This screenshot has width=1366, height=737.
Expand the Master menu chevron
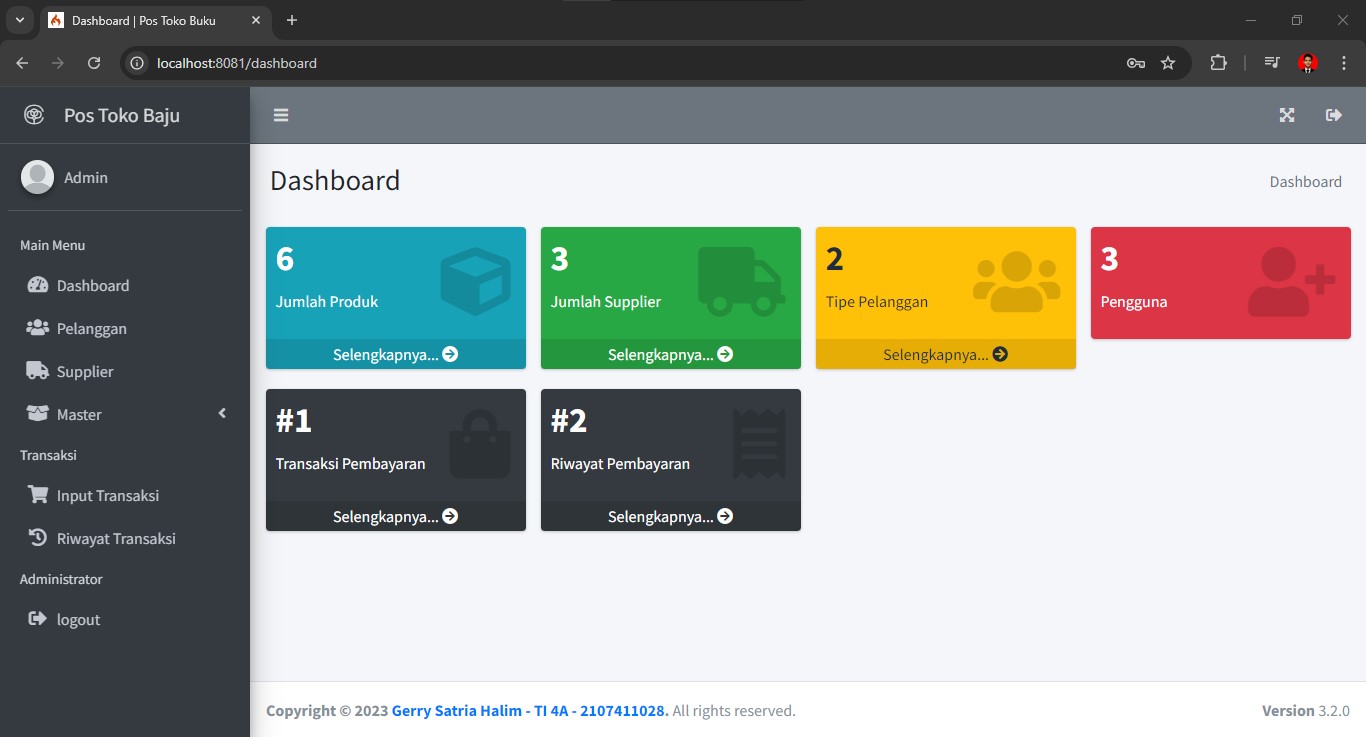(222, 414)
